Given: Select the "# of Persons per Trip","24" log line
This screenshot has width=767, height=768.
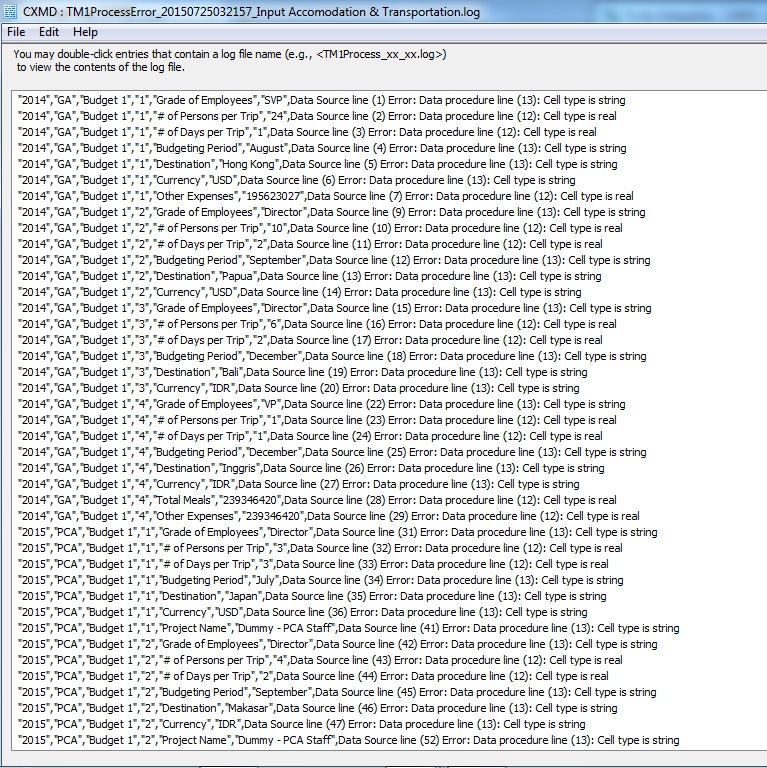Looking at the screenshot, I should [317, 116].
